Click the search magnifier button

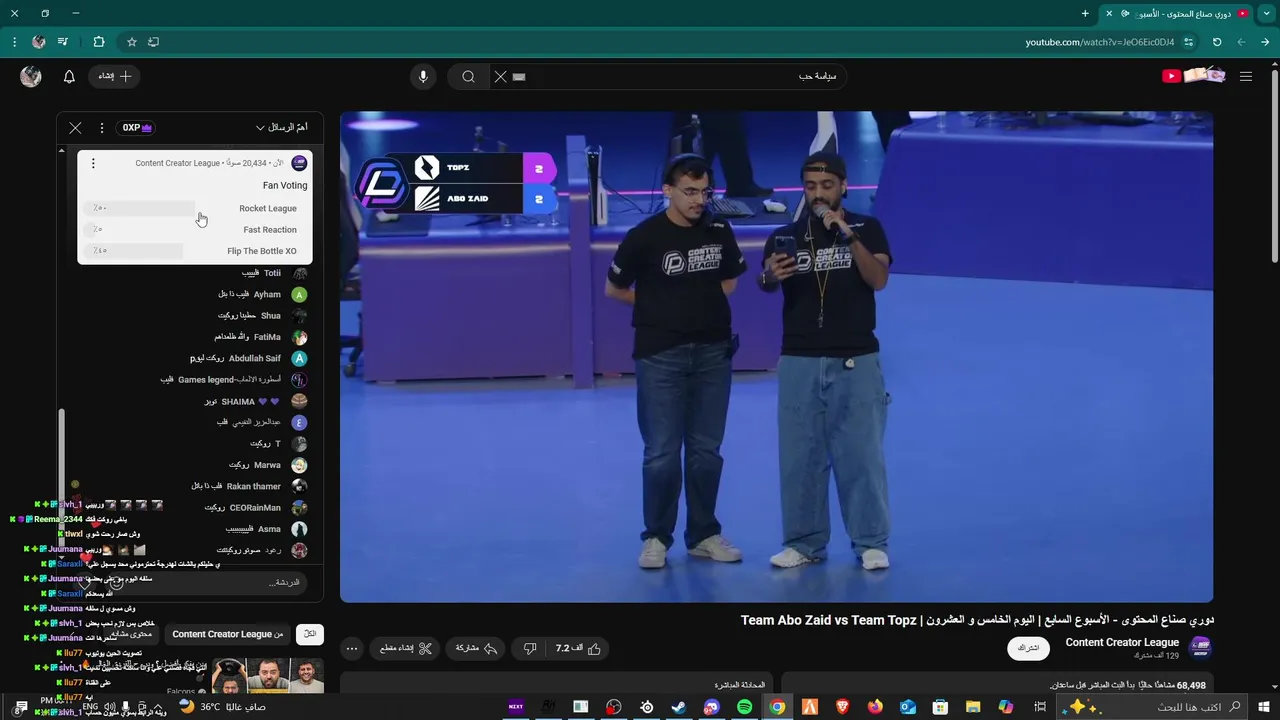(468, 77)
